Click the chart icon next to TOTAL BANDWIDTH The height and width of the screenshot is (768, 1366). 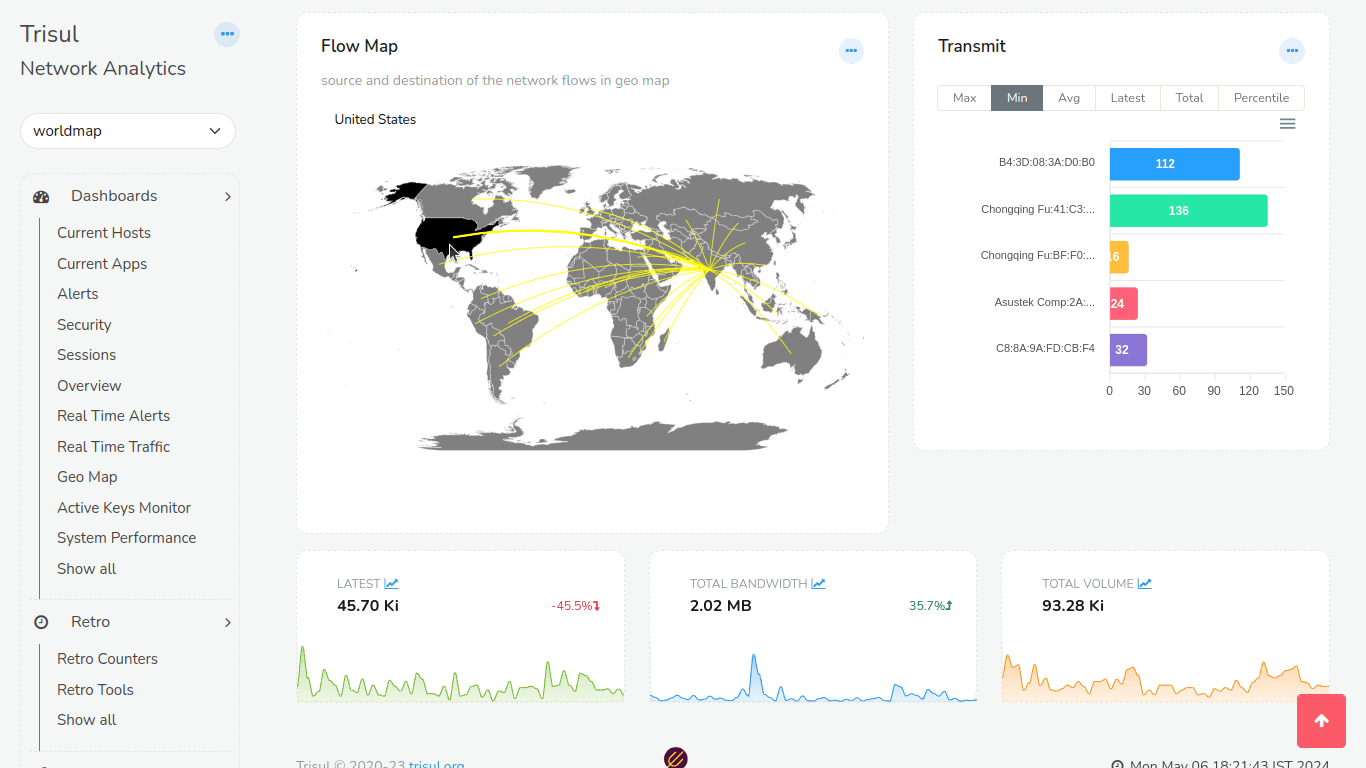(x=818, y=582)
